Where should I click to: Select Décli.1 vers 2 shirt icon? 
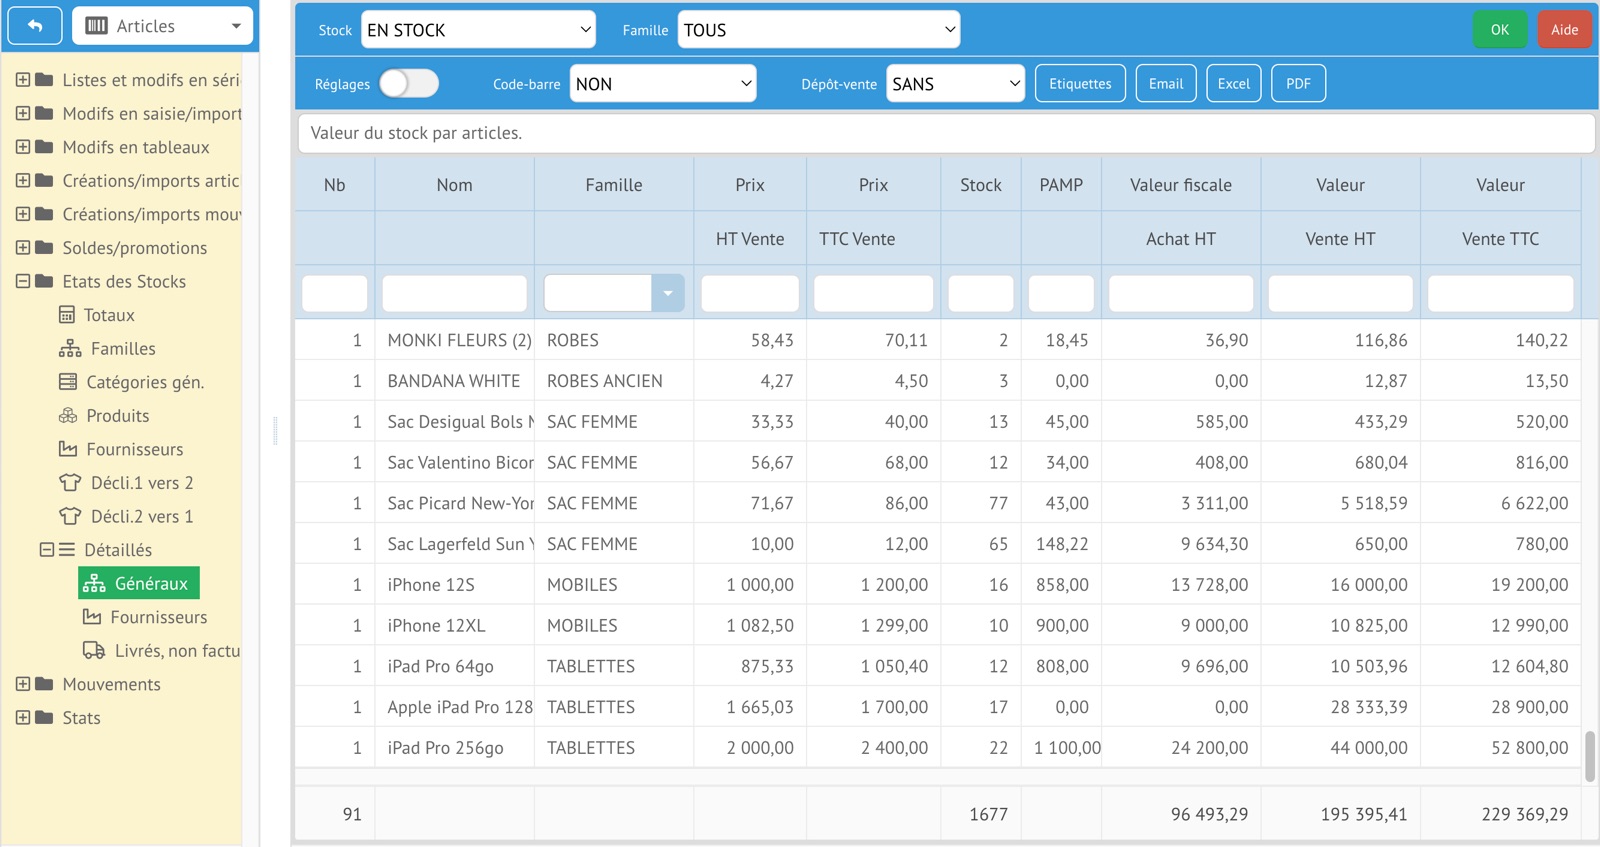click(x=70, y=483)
